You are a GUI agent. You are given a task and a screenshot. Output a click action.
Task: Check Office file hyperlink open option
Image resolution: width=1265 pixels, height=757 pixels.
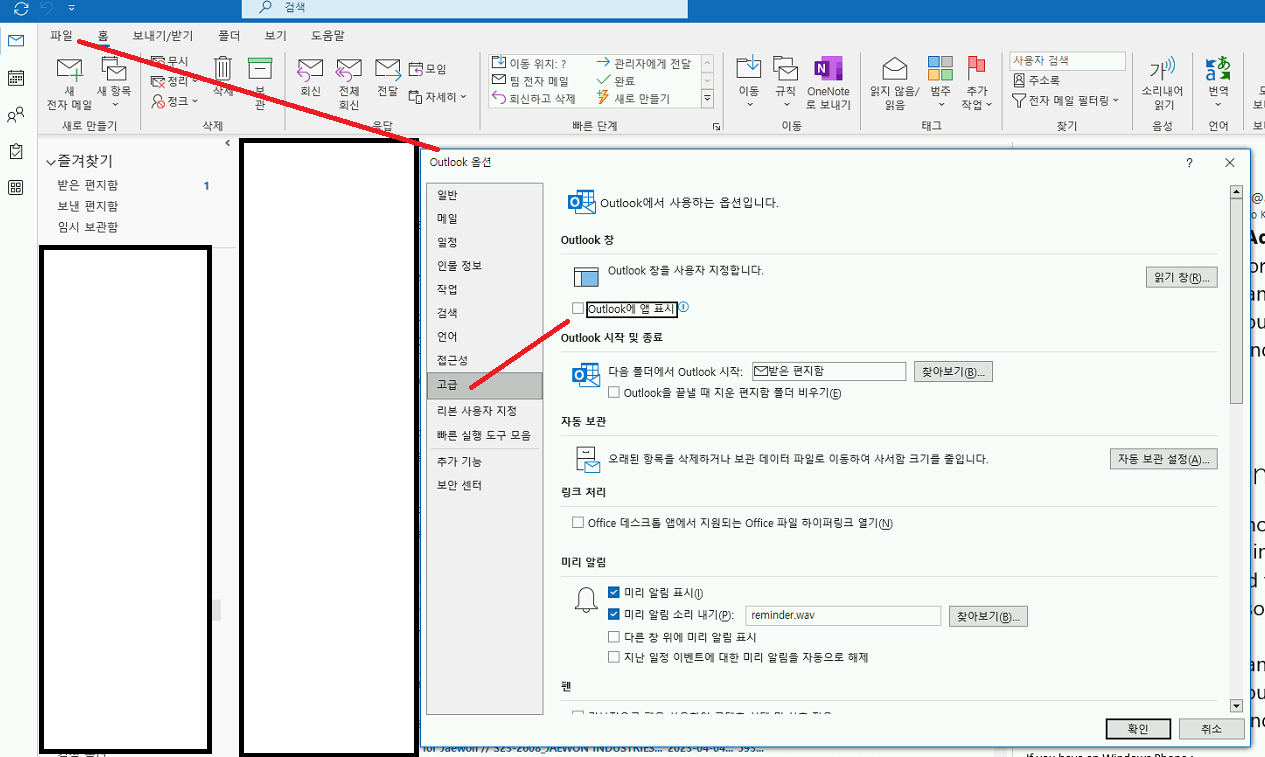point(578,523)
